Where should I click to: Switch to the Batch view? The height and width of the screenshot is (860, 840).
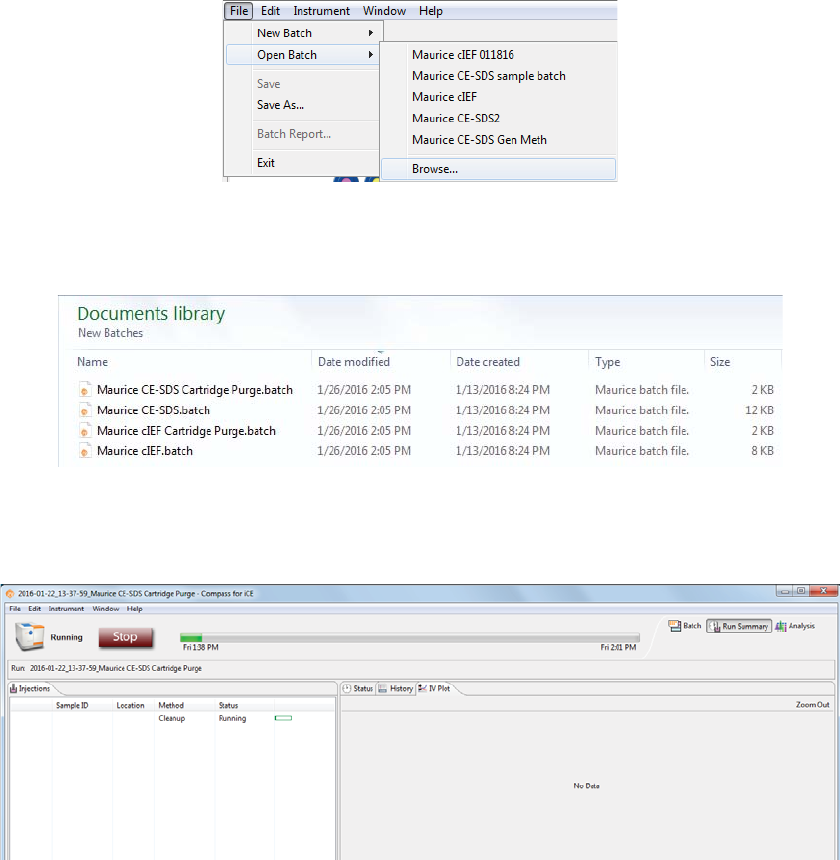685,626
